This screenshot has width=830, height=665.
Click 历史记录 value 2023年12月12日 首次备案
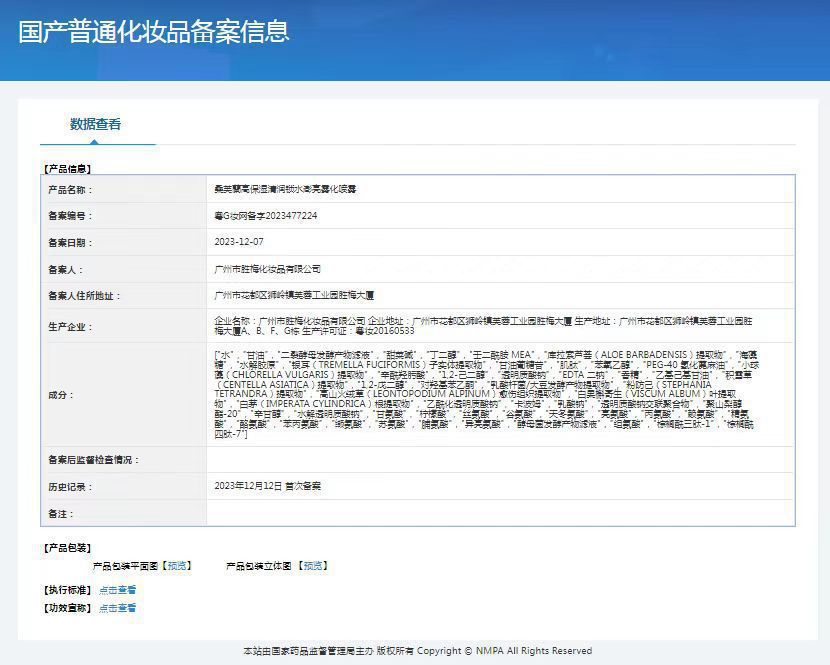[267, 486]
